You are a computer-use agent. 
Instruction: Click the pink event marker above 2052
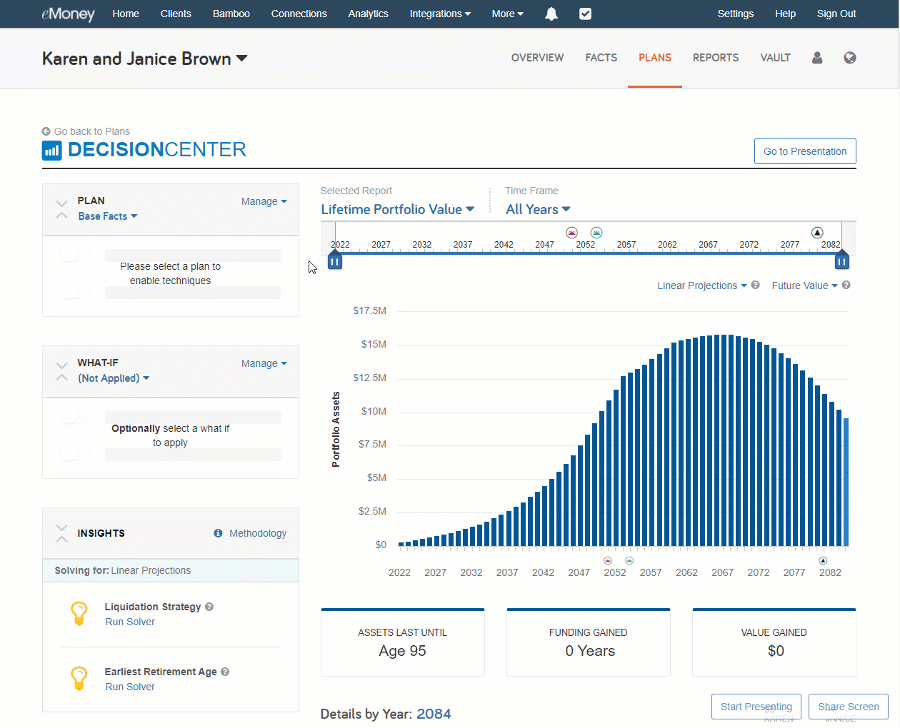coord(571,233)
